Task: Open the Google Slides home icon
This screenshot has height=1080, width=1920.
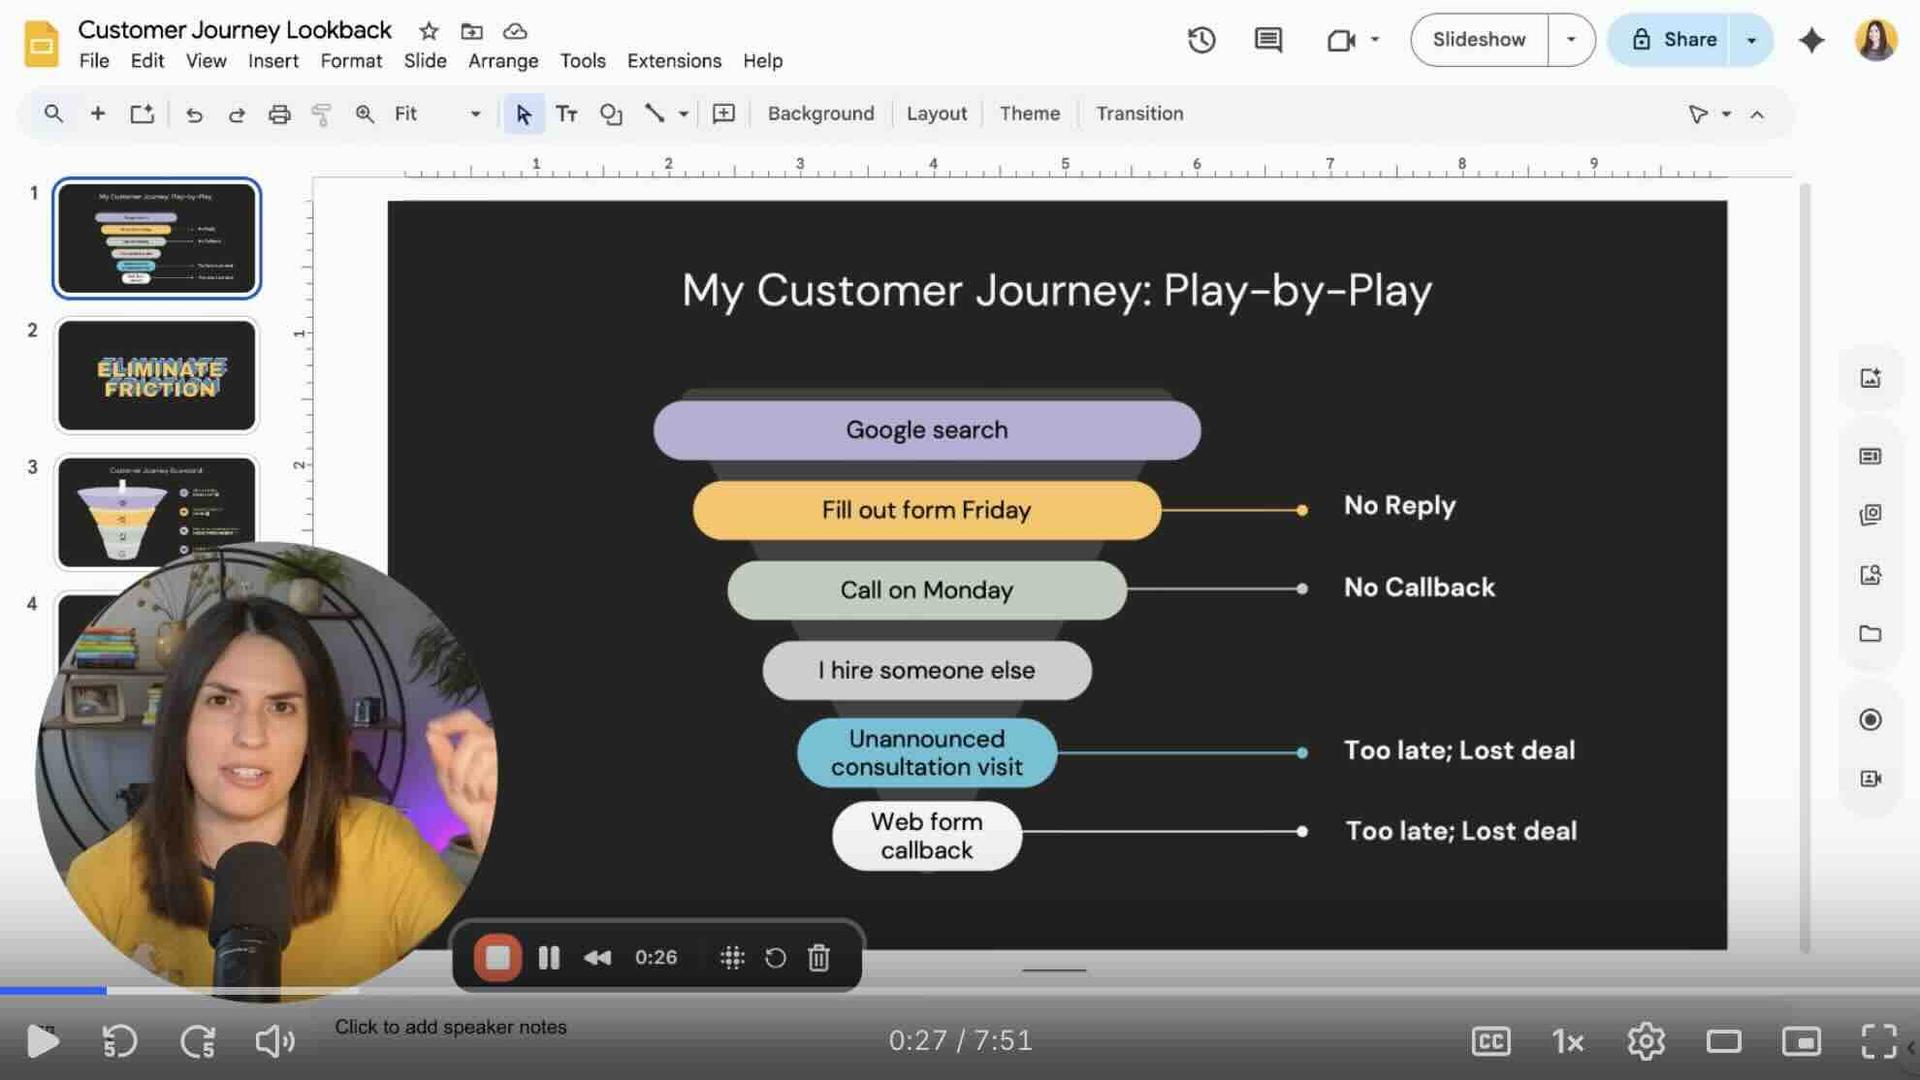Action: coord(41,44)
